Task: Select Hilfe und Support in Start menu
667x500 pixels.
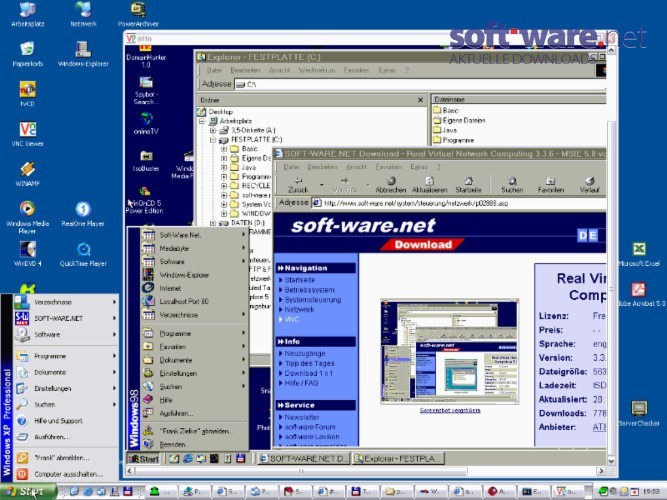Action: tap(66, 420)
